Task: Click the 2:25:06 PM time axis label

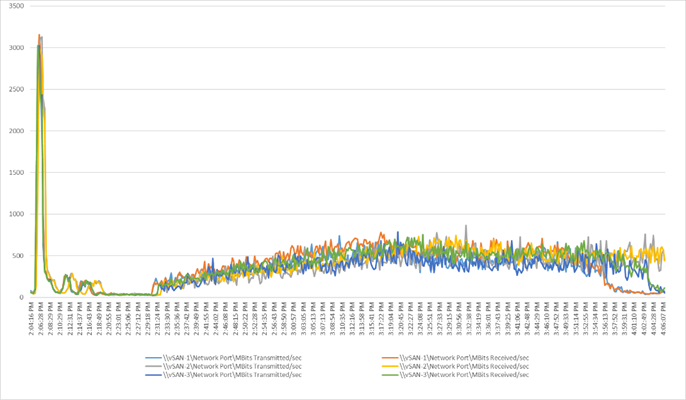Action: tap(128, 318)
